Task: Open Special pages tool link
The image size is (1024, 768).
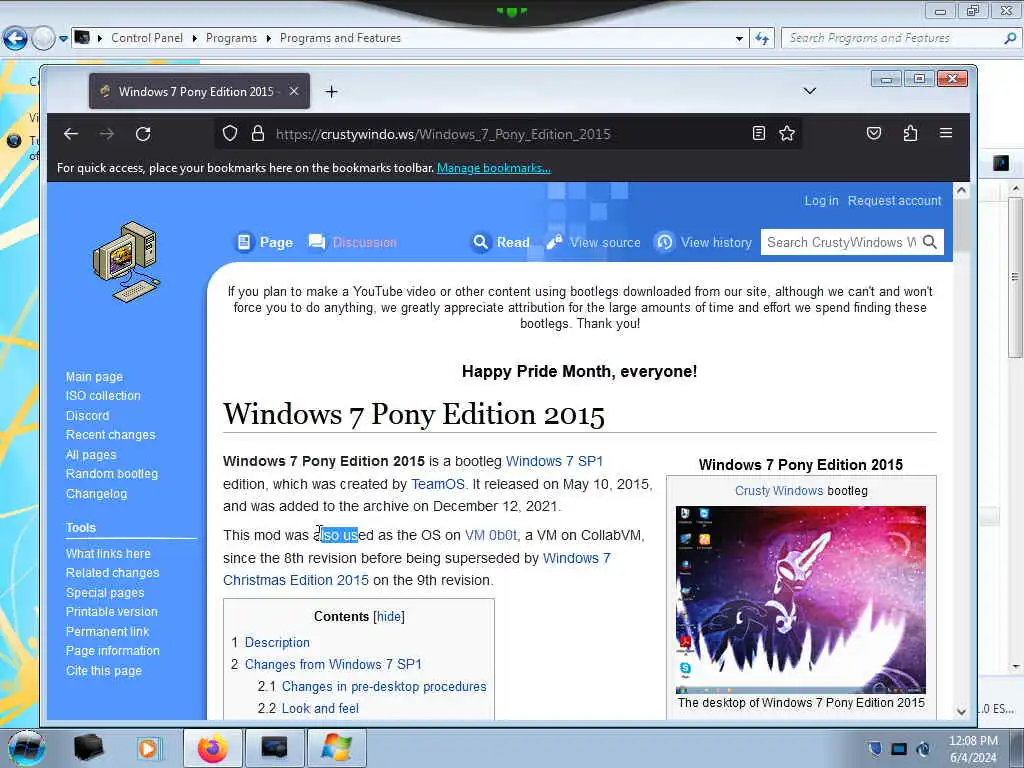Action: pos(104,592)
